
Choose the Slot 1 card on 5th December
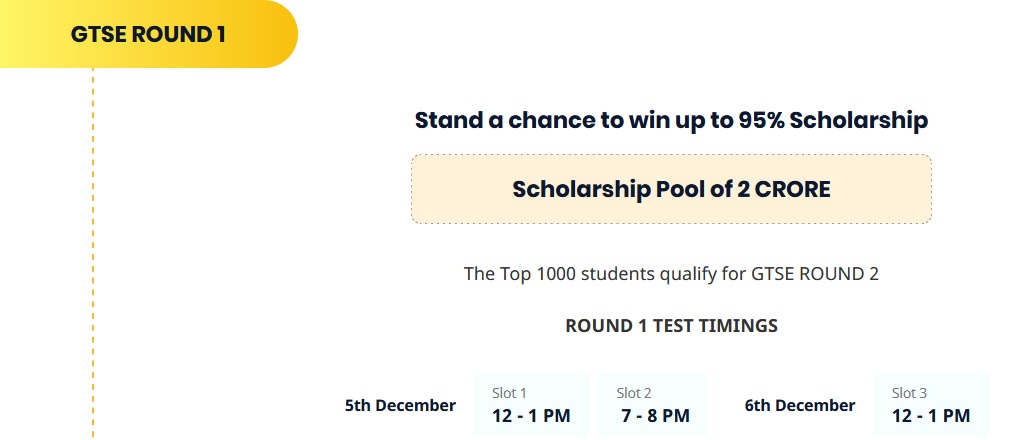531,405
